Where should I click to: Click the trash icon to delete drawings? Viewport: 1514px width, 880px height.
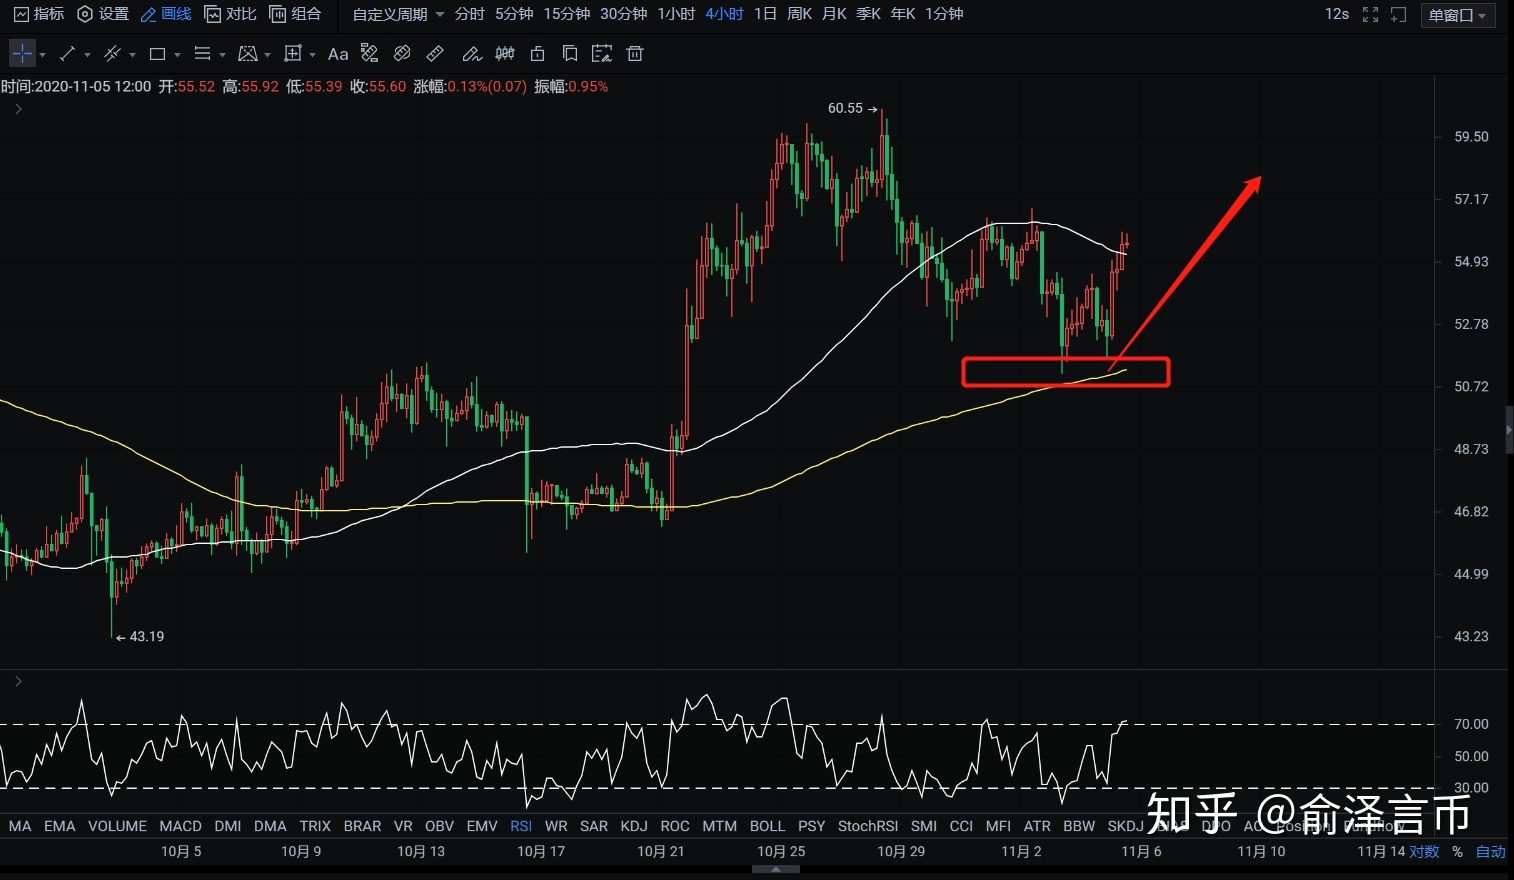(634, 54)
